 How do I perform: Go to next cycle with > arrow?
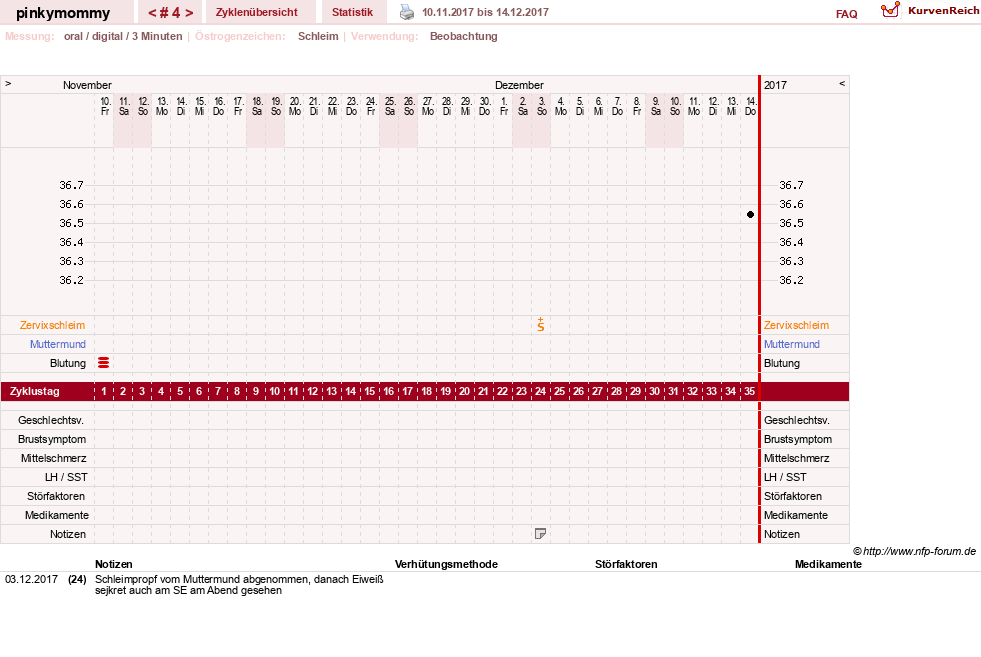coord(189,13)
